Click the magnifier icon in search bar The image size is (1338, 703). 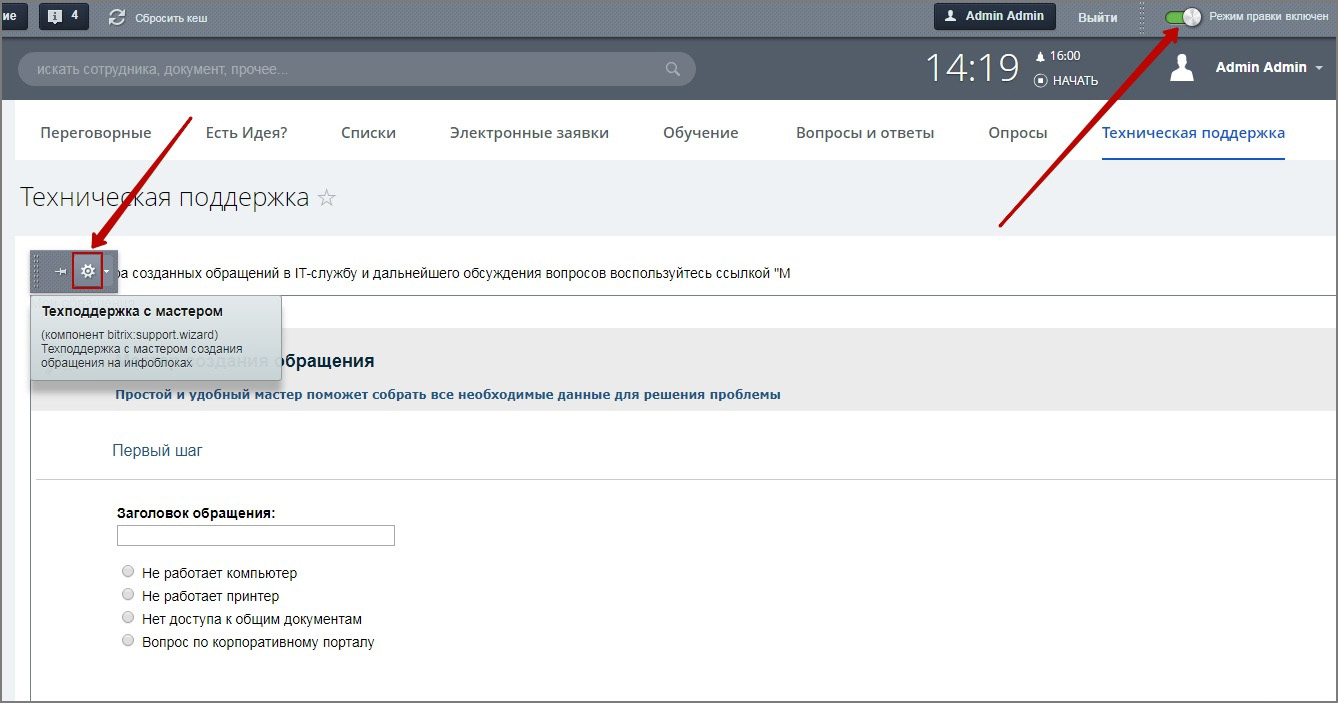(673, 70)
